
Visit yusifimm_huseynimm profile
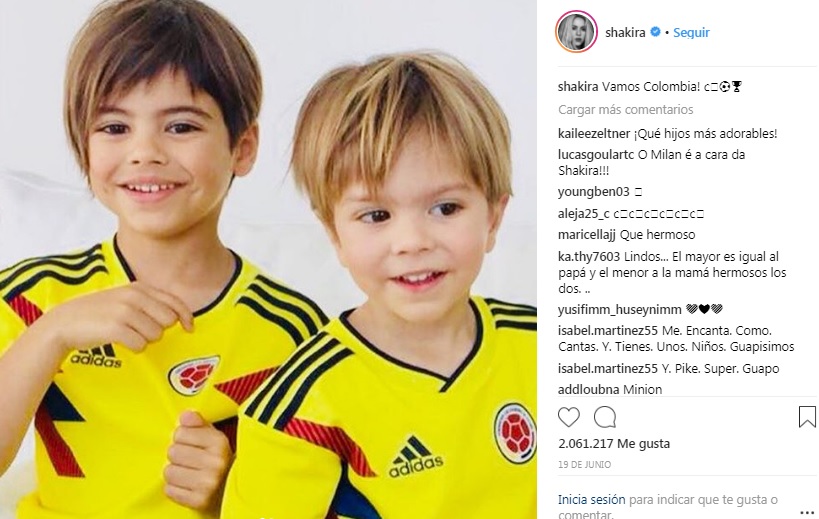point(619,310)
